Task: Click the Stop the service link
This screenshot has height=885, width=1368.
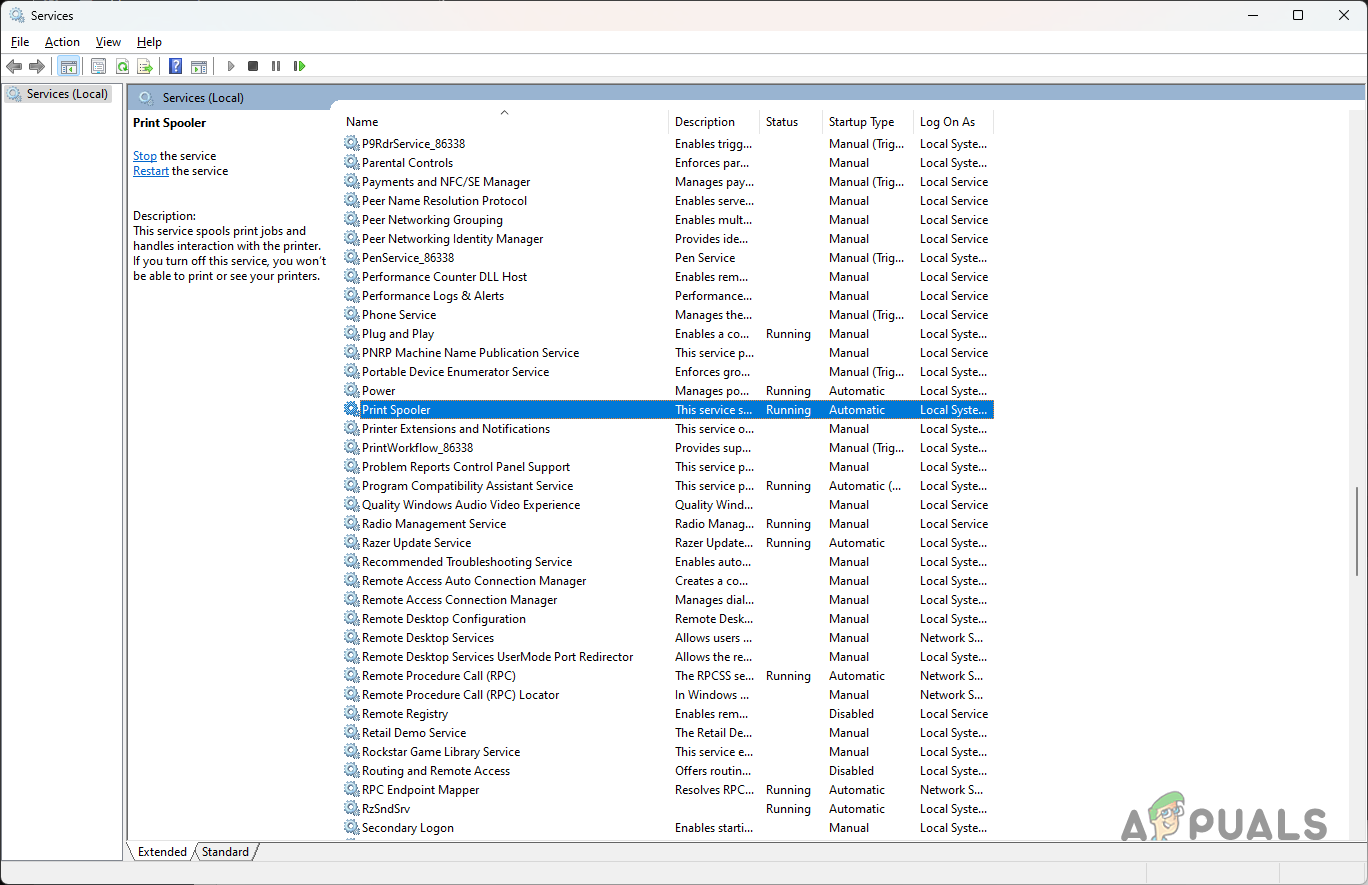Action: click(145, 156)
